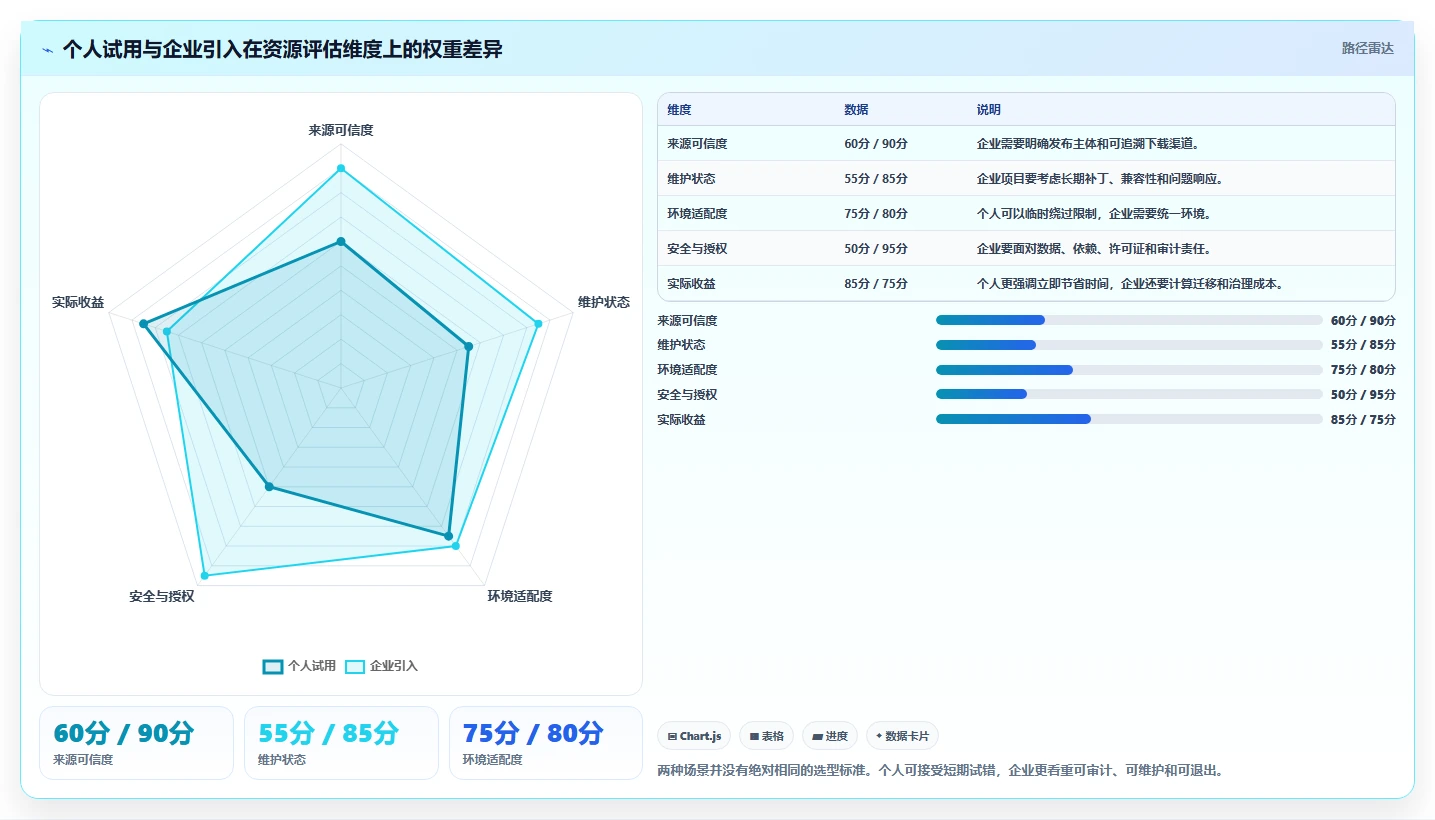Viewport: 1435px width, 820px height.
Task: Open the 75分 / 80分 环境适配度 data card
Action: pyautogui.click(x=546, y=743)
